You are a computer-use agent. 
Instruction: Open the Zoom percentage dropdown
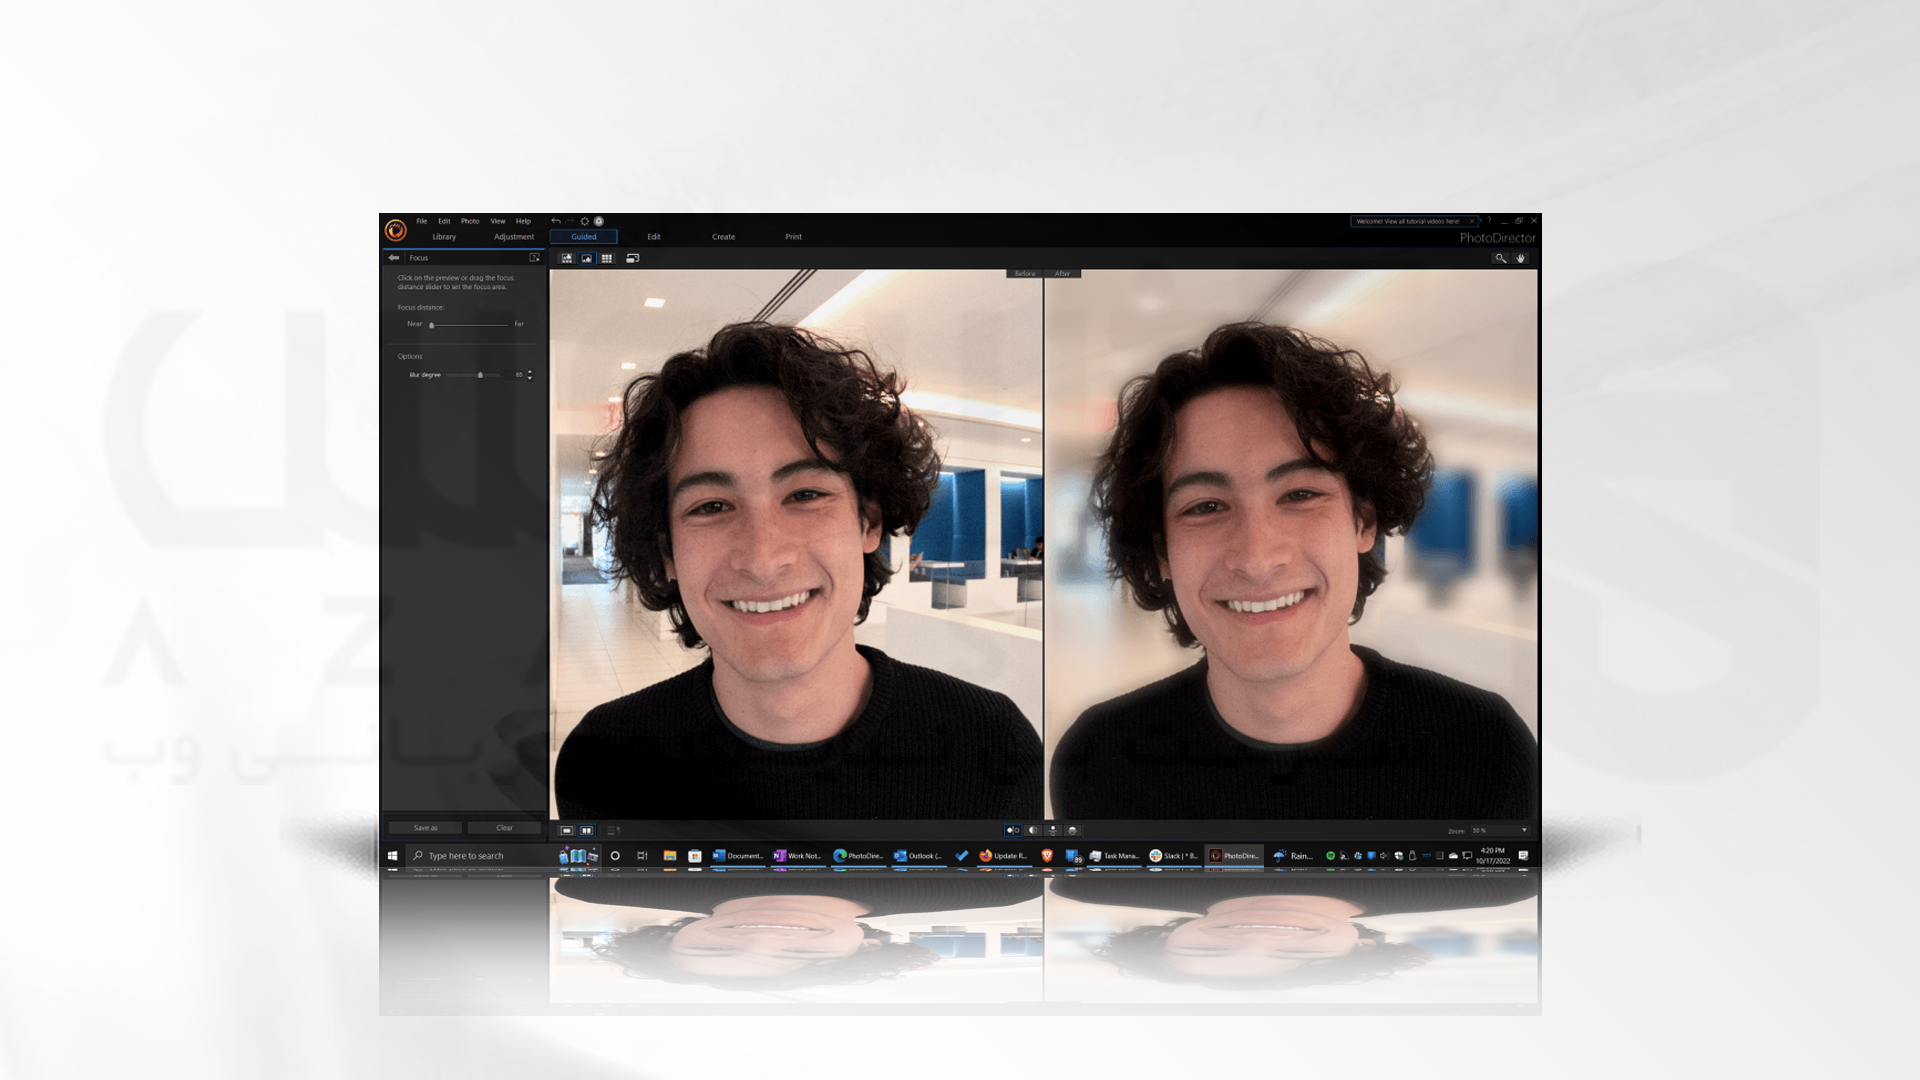(x=1499, y=831)
